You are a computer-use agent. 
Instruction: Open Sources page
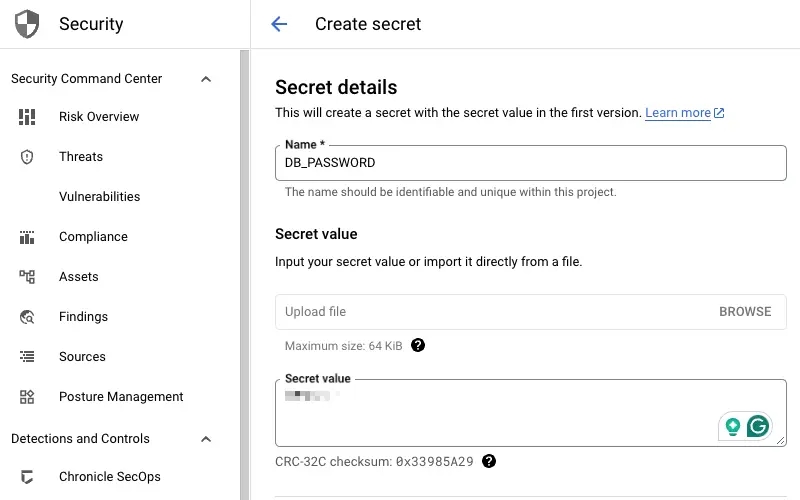tap(82, 357)
